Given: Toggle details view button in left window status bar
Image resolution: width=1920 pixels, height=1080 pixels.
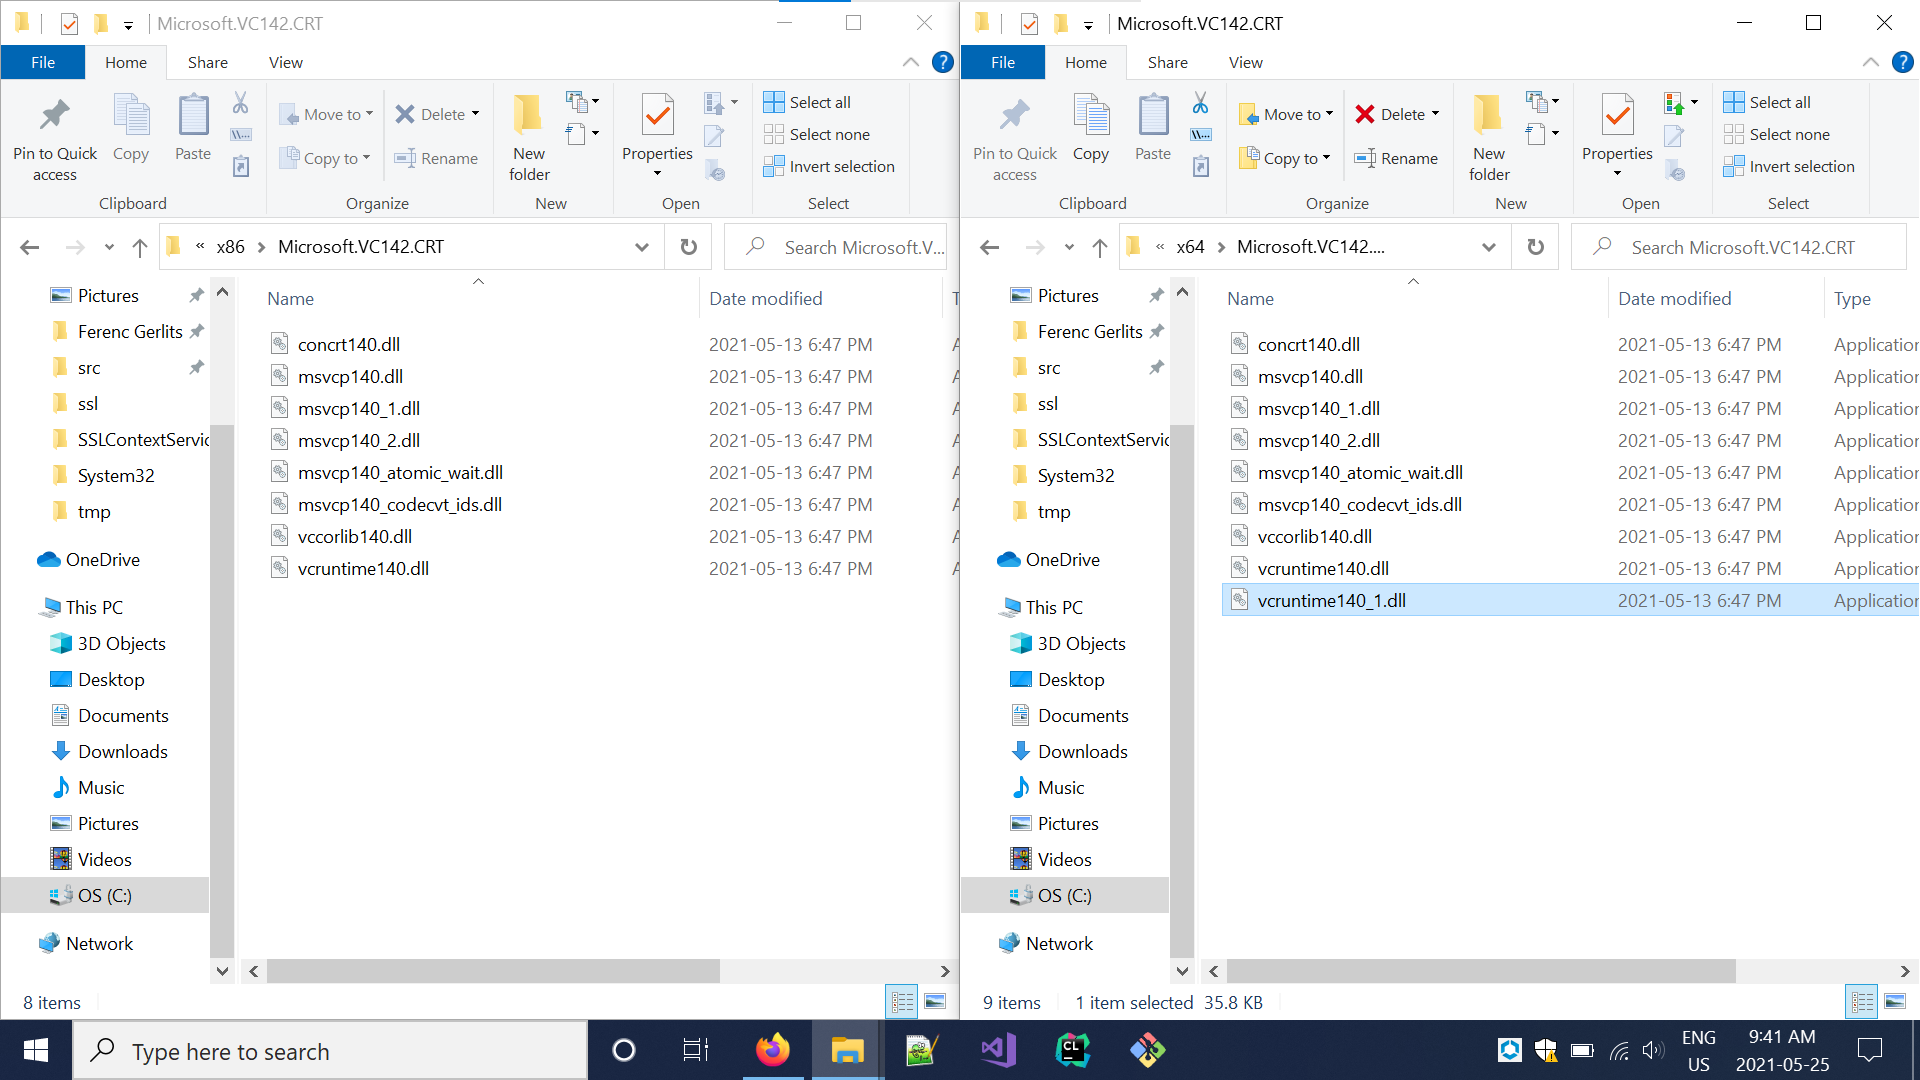Looking at the screenshot, I should [x=902, y=1002].
